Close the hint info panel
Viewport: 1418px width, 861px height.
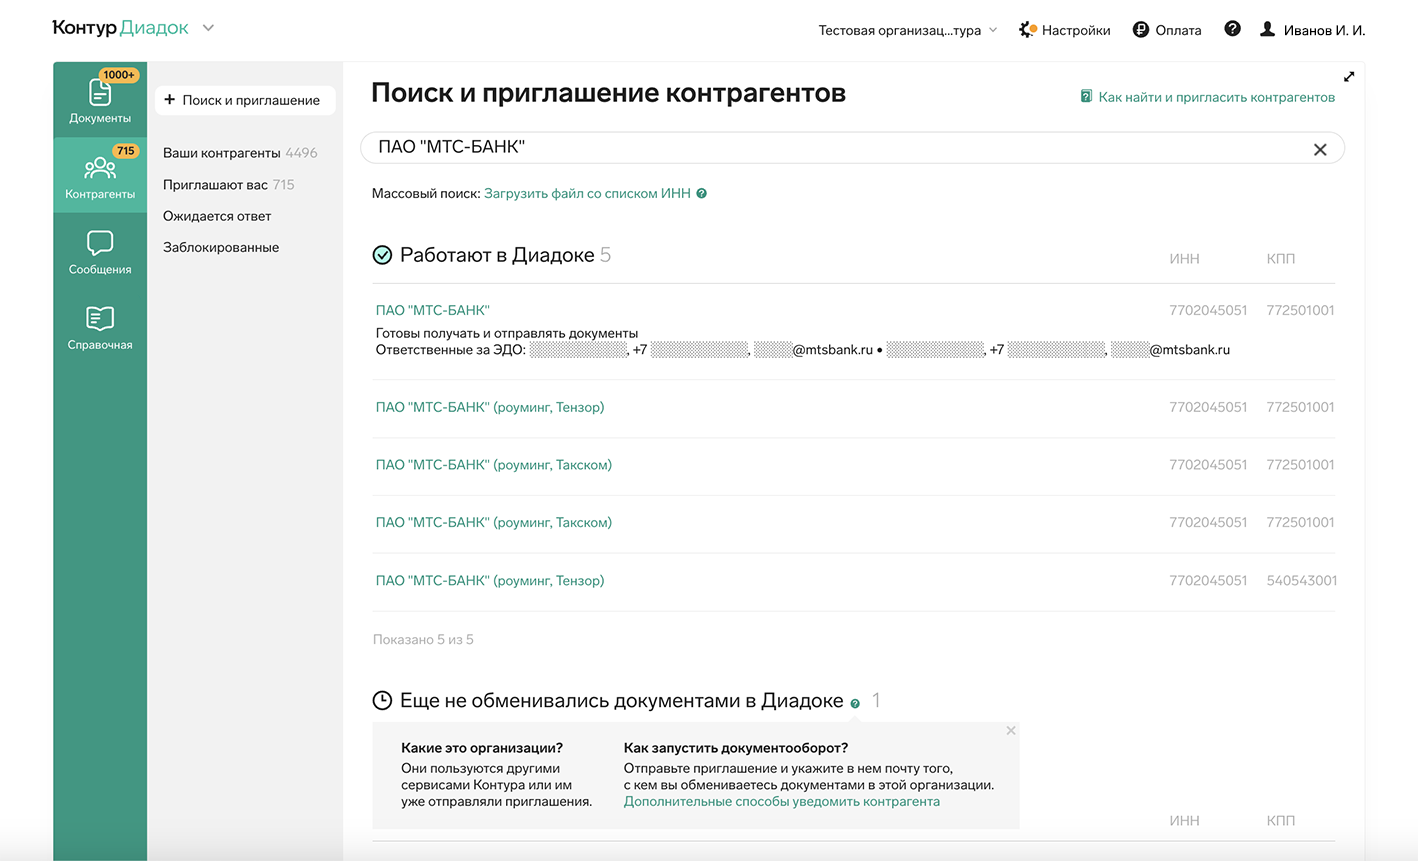(1011, 731)
